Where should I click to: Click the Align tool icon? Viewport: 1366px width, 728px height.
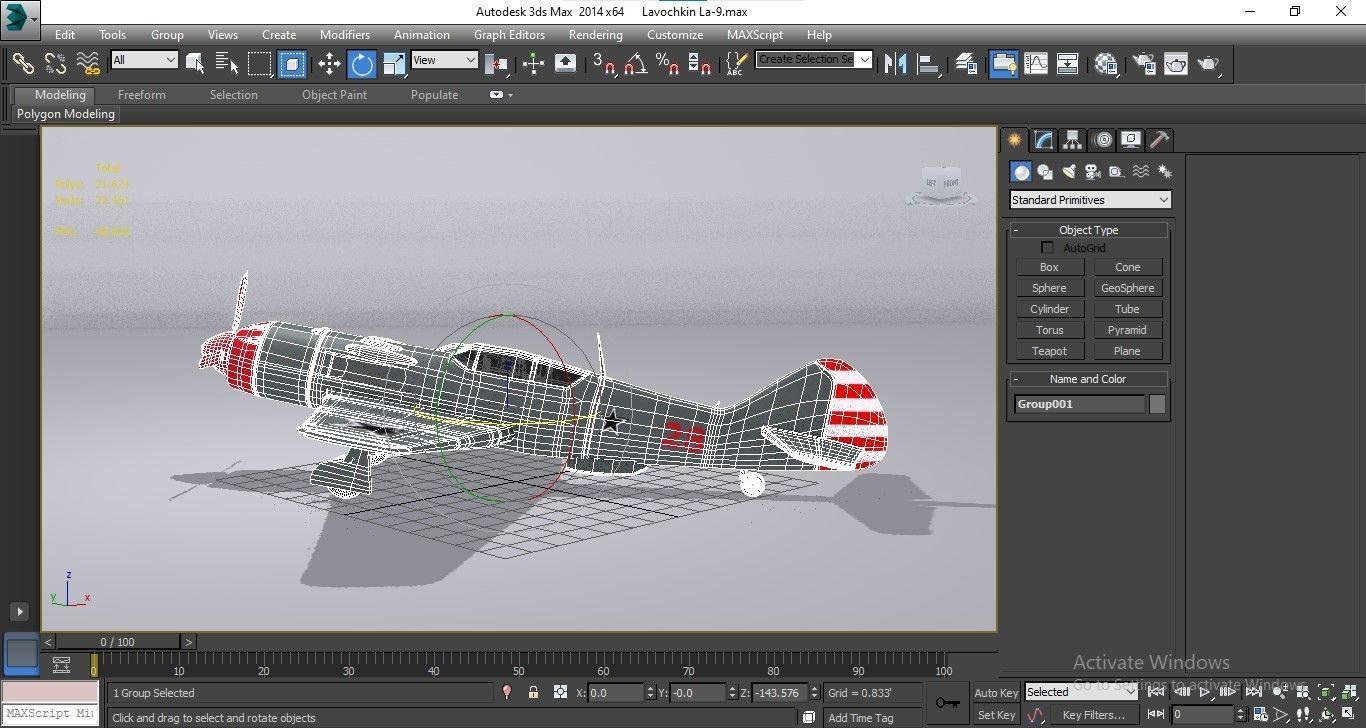coord(929,64)
